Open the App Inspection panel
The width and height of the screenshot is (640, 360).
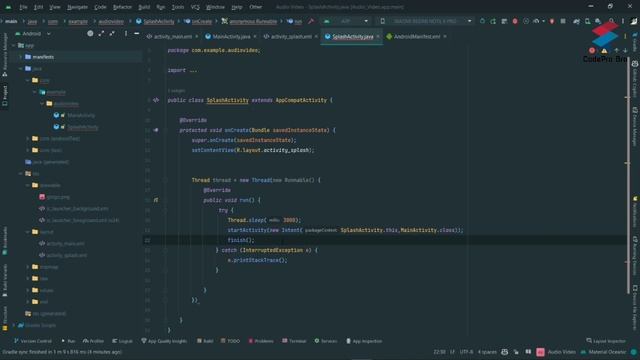(x=364, y=341)
